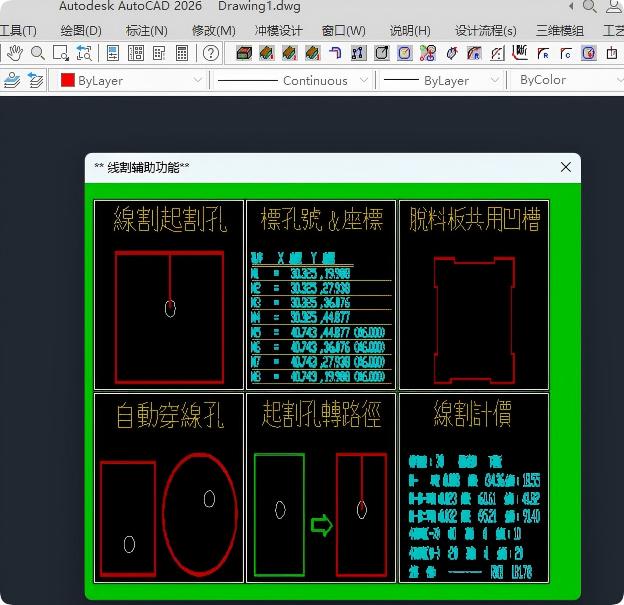Choose the 線割起割孔 function tile
This screenshot has height=605, width=624.
169,295
